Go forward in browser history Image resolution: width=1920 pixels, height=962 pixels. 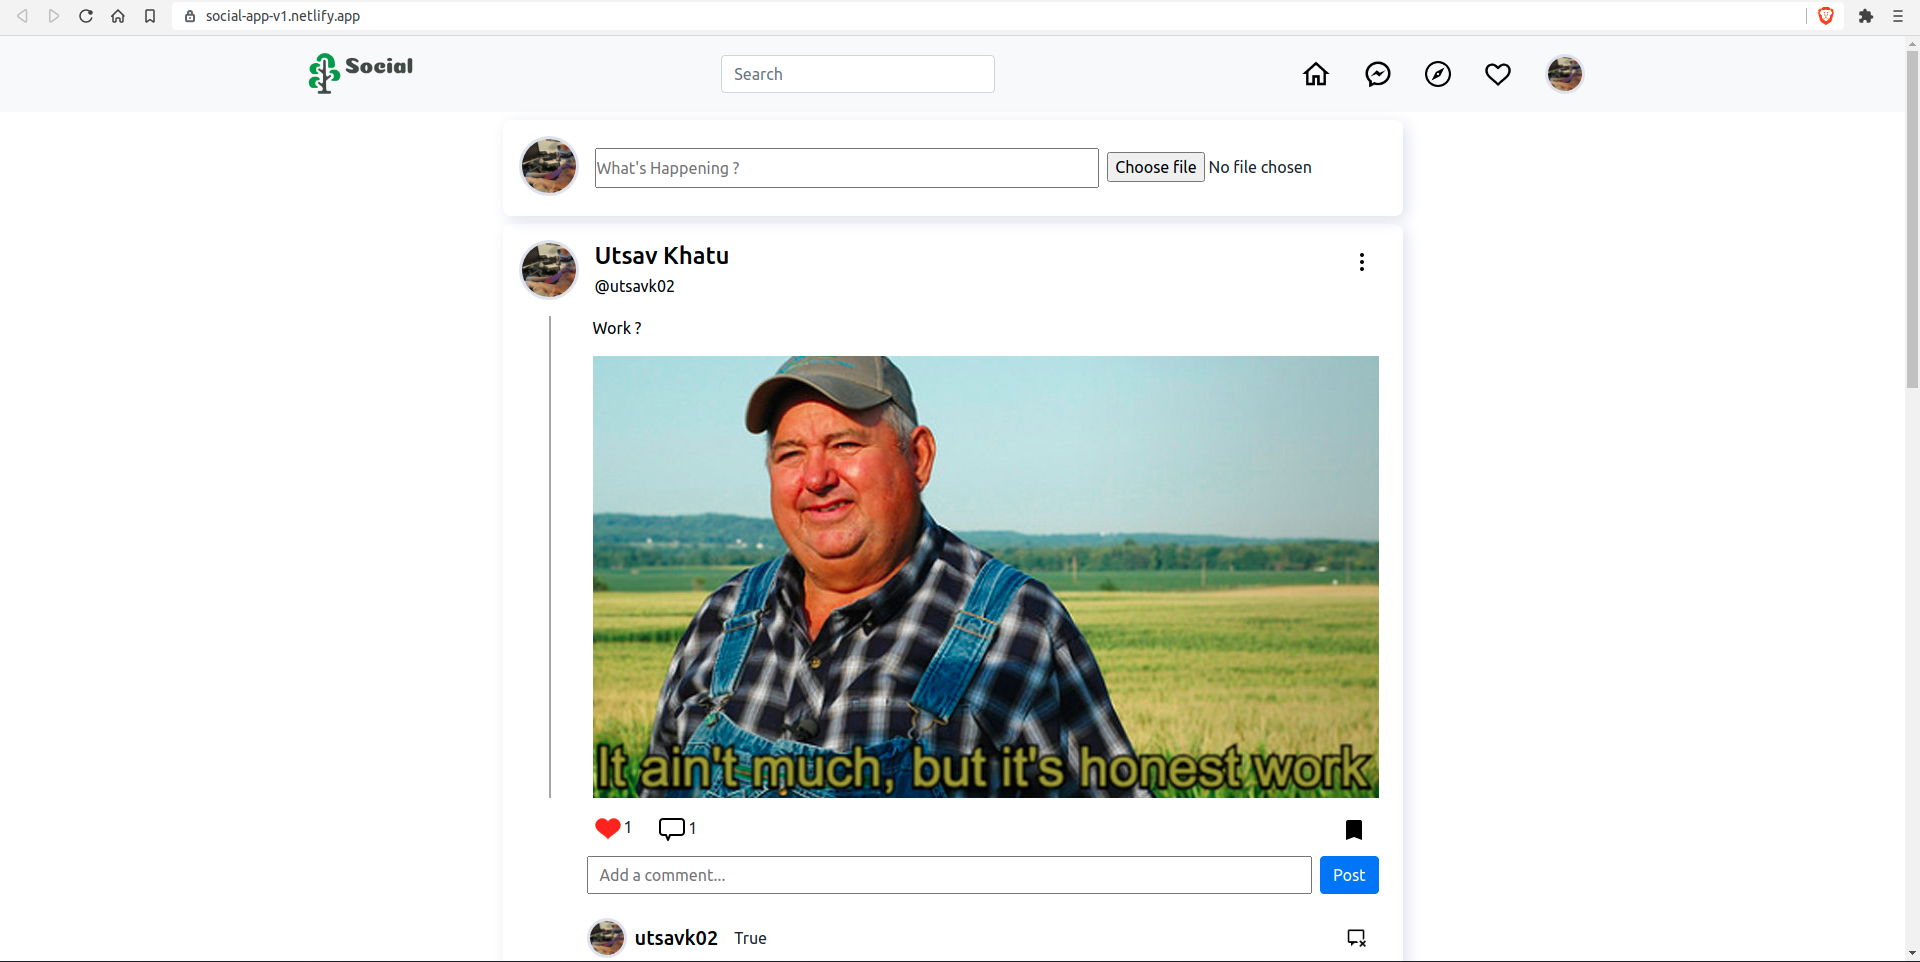[54, 16]
